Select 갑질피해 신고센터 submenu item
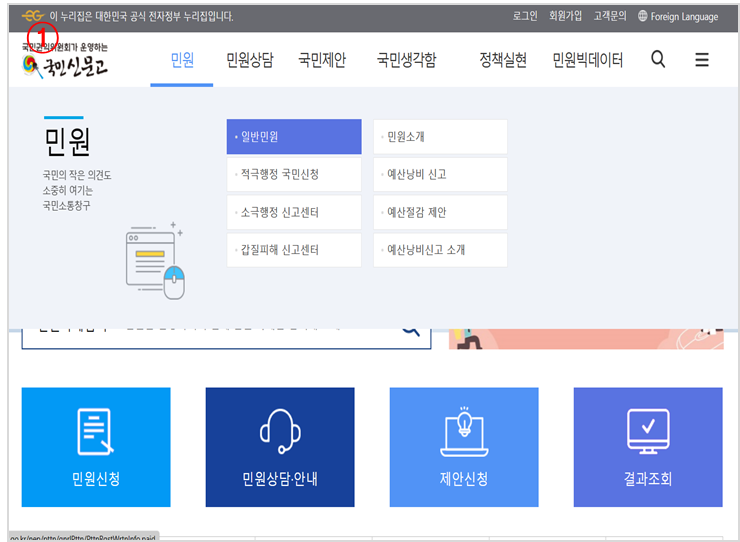 pos(294,250)
